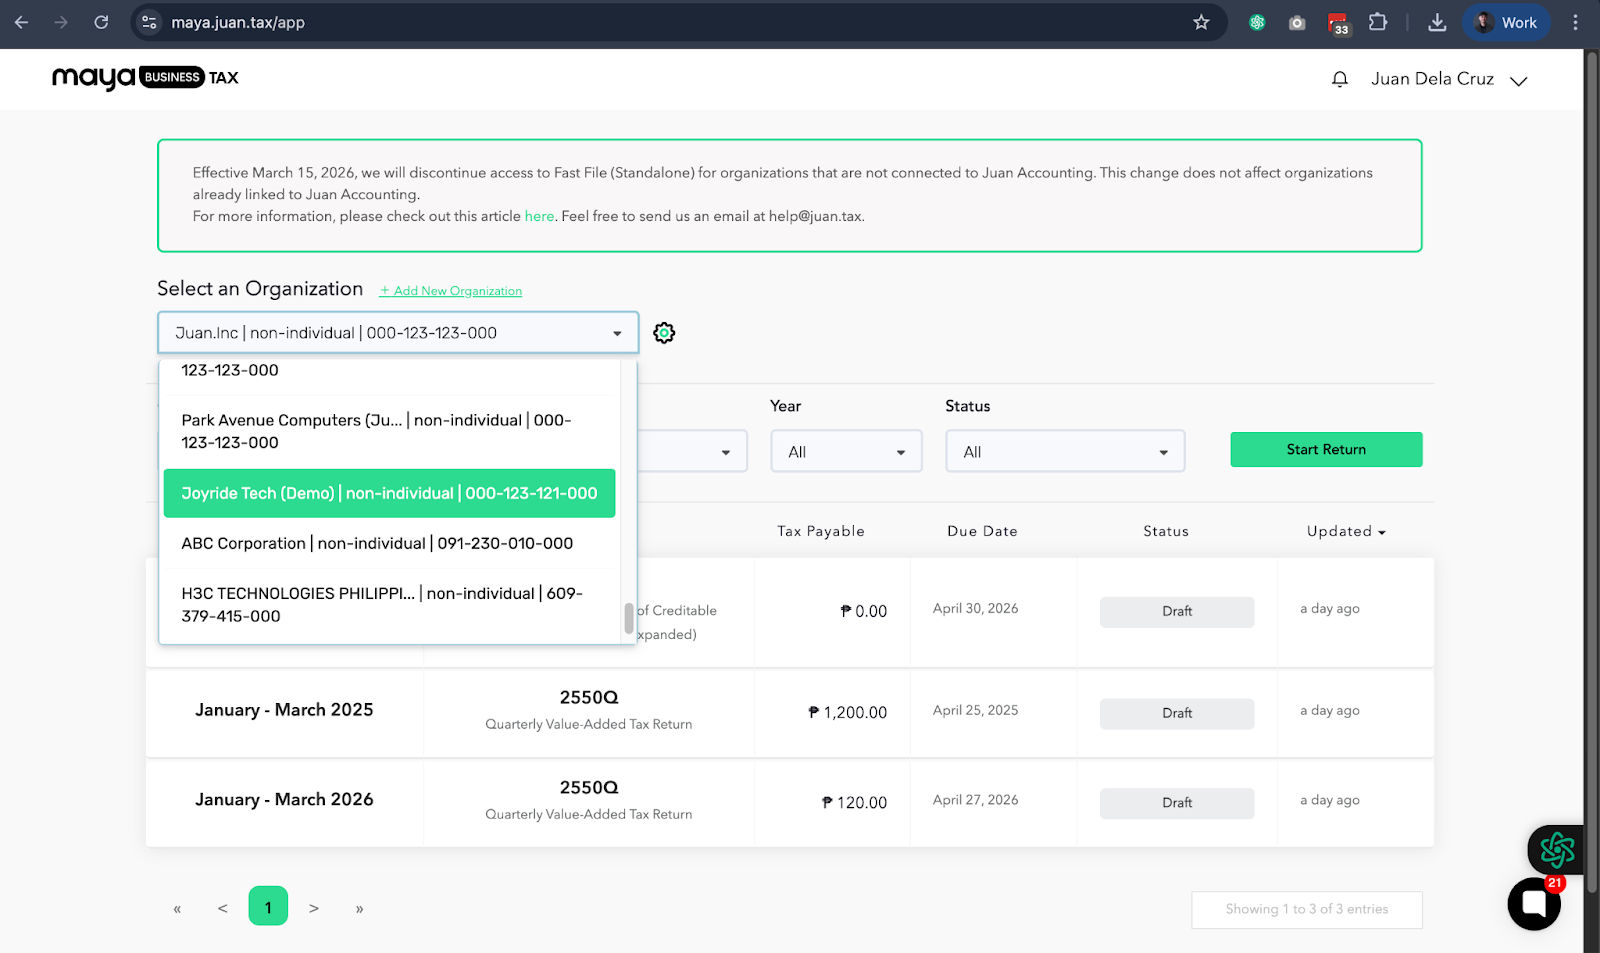Click the Maya Business Tax logo
This screenshot has height=953, width=1600.
(x=145, y=77)
